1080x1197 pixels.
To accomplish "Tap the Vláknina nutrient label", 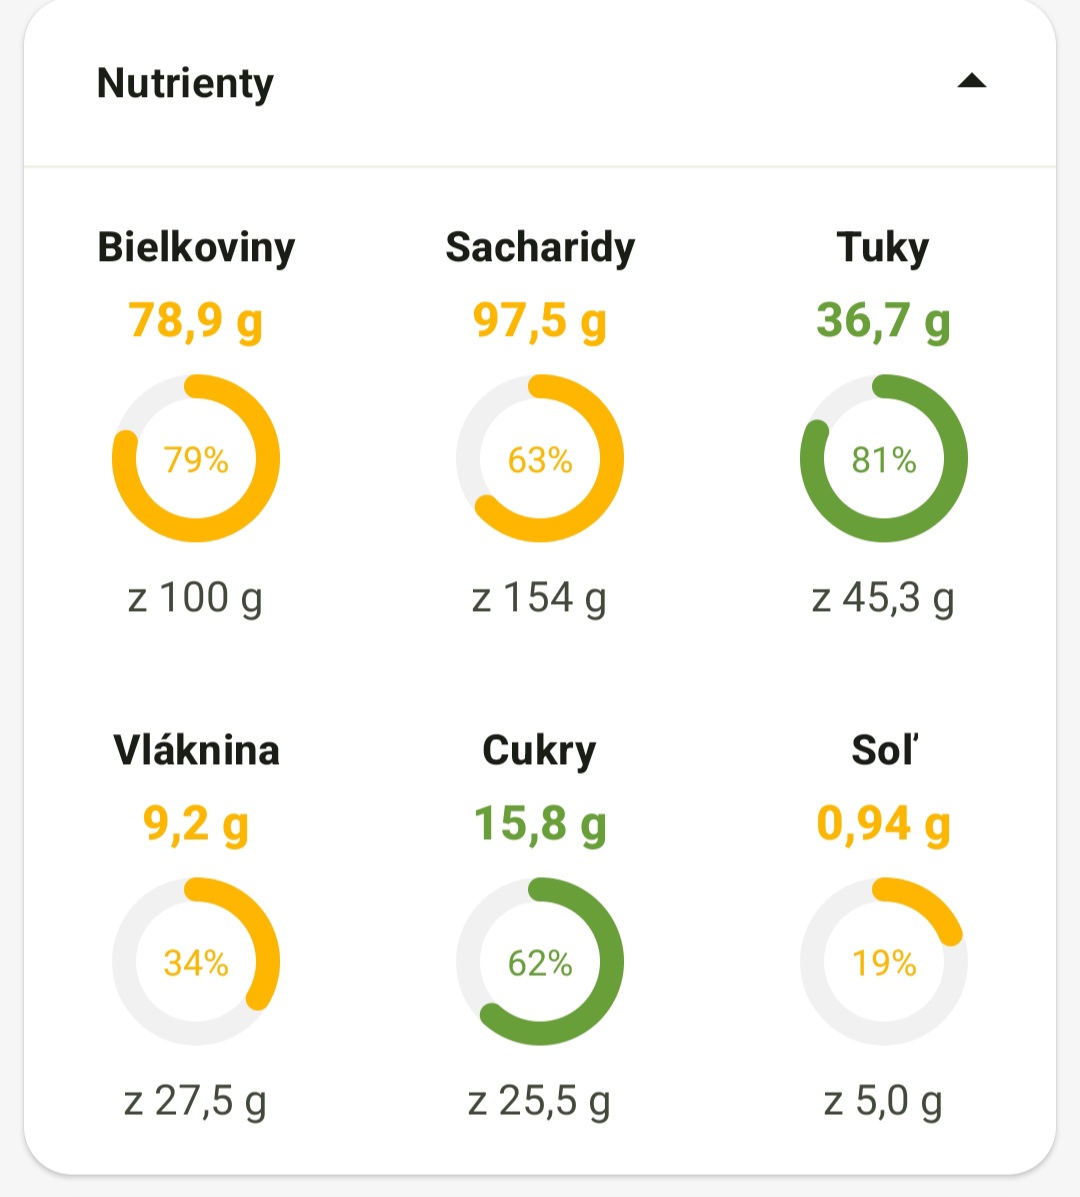I will 196,750.
